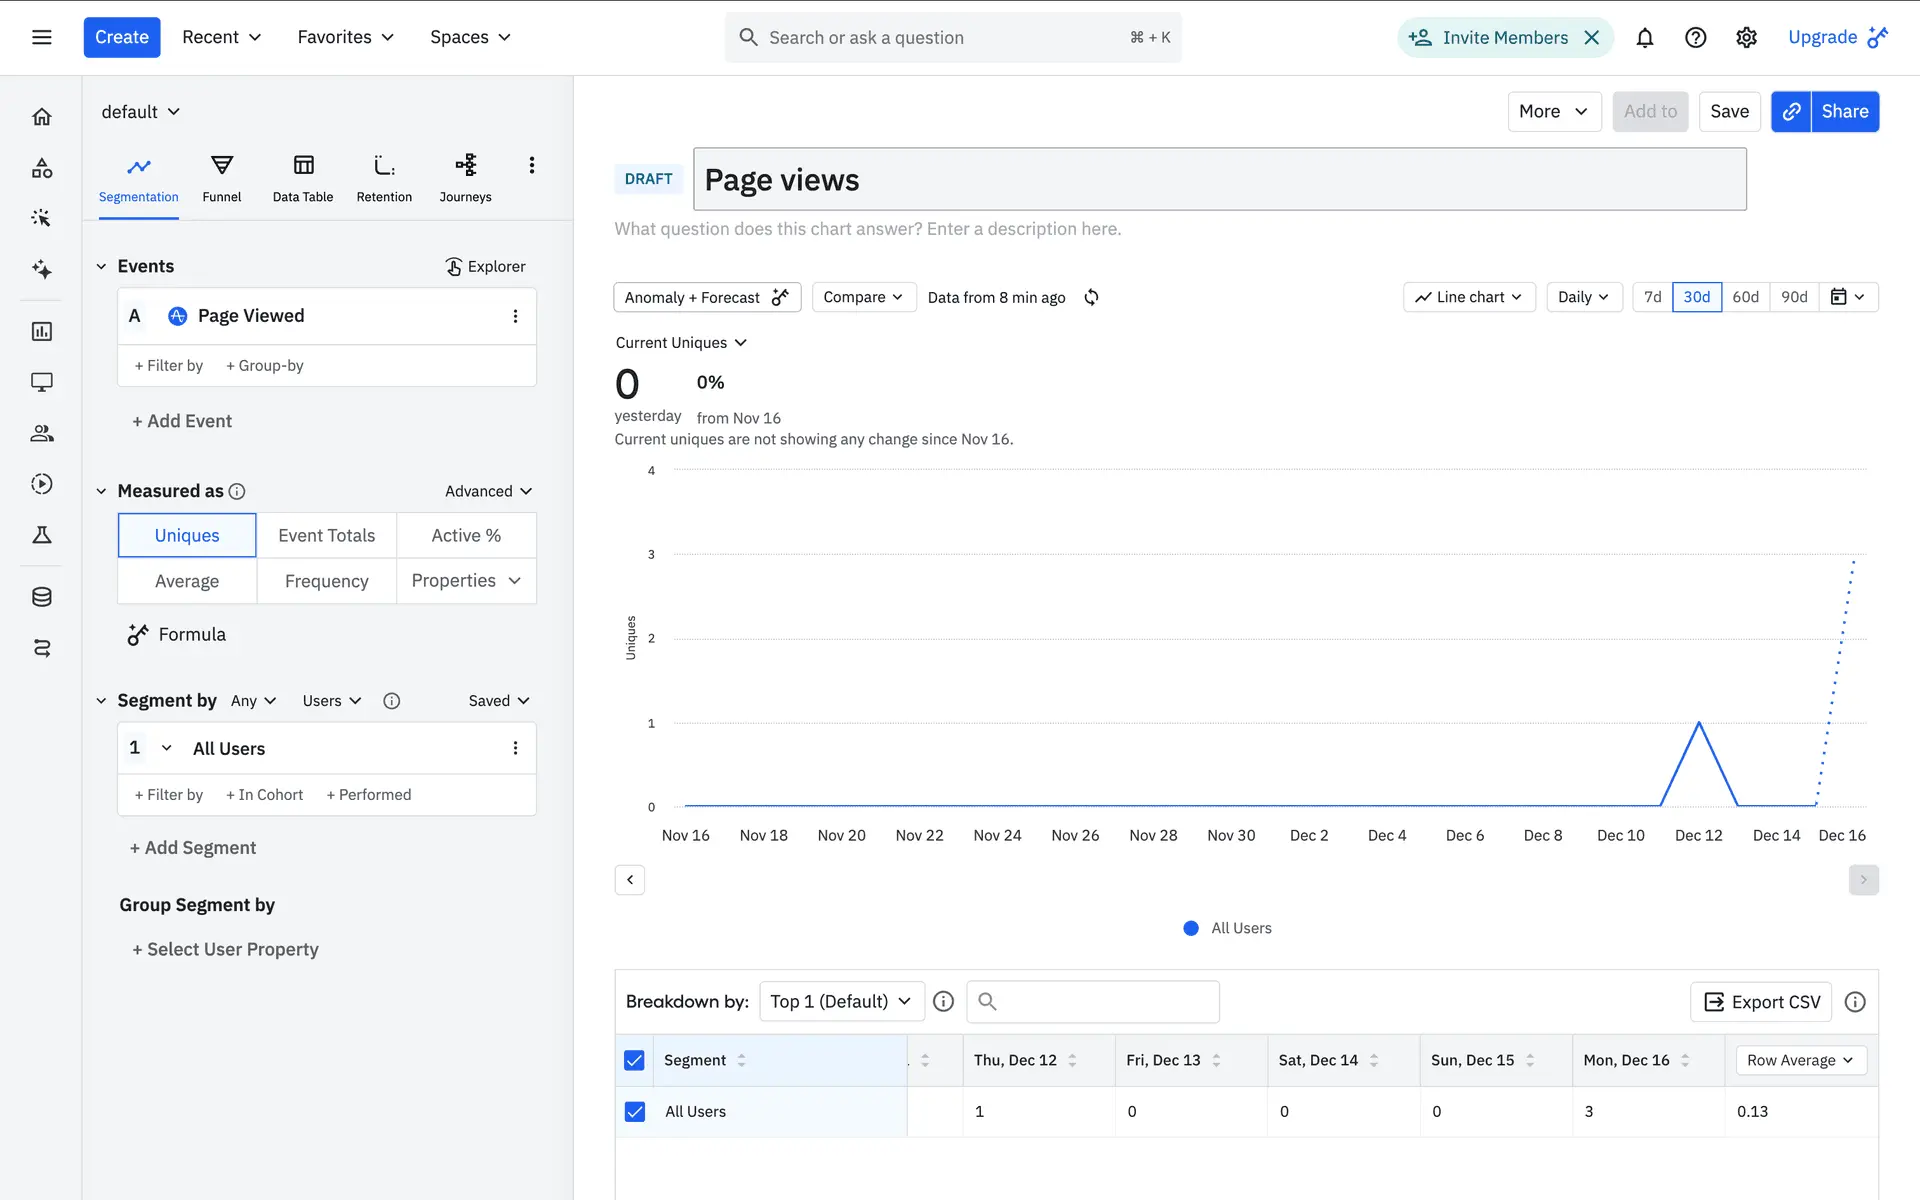1920x1200 pixels.
Task: Open the Favorites menu
Action: point(345,37)
